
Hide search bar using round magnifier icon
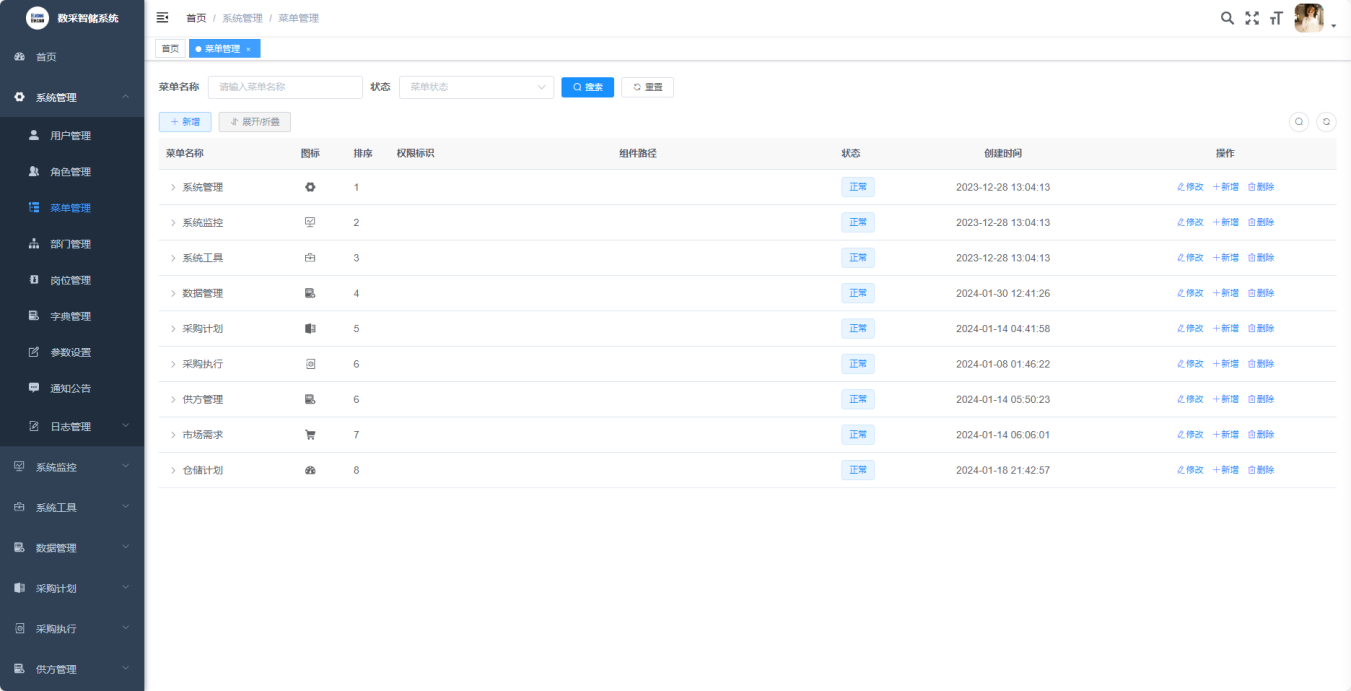pos(1299,122)
